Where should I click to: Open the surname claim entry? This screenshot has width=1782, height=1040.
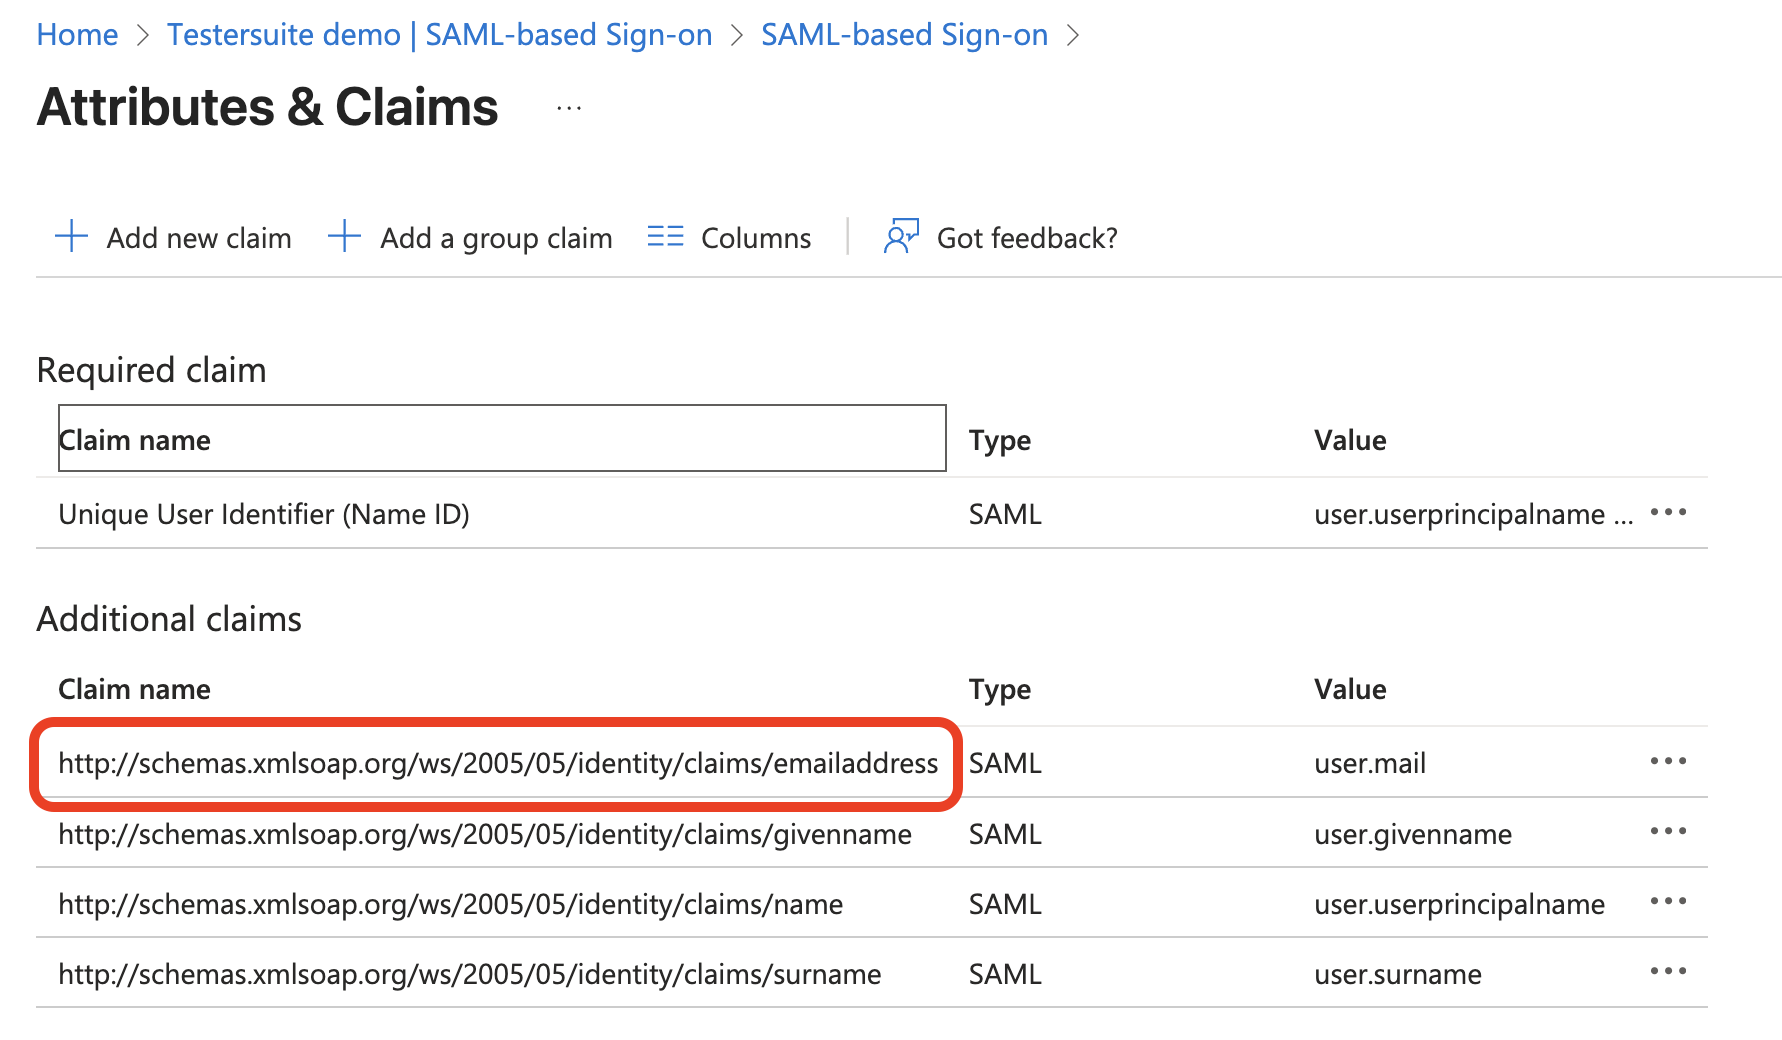coord(469,974)
